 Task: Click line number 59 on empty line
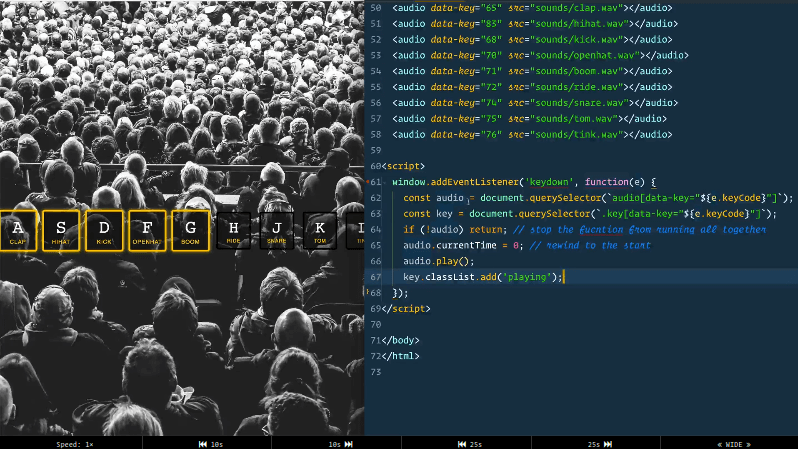pyautogui.click(x=376, y=150)
